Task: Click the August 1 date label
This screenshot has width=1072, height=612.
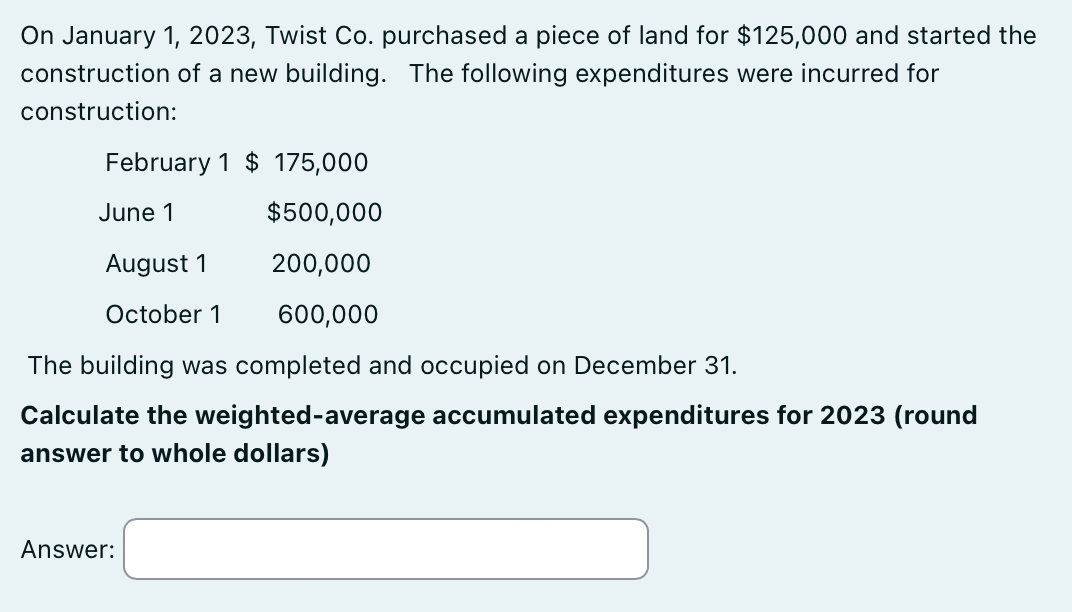Action: [x=156, y=263]
